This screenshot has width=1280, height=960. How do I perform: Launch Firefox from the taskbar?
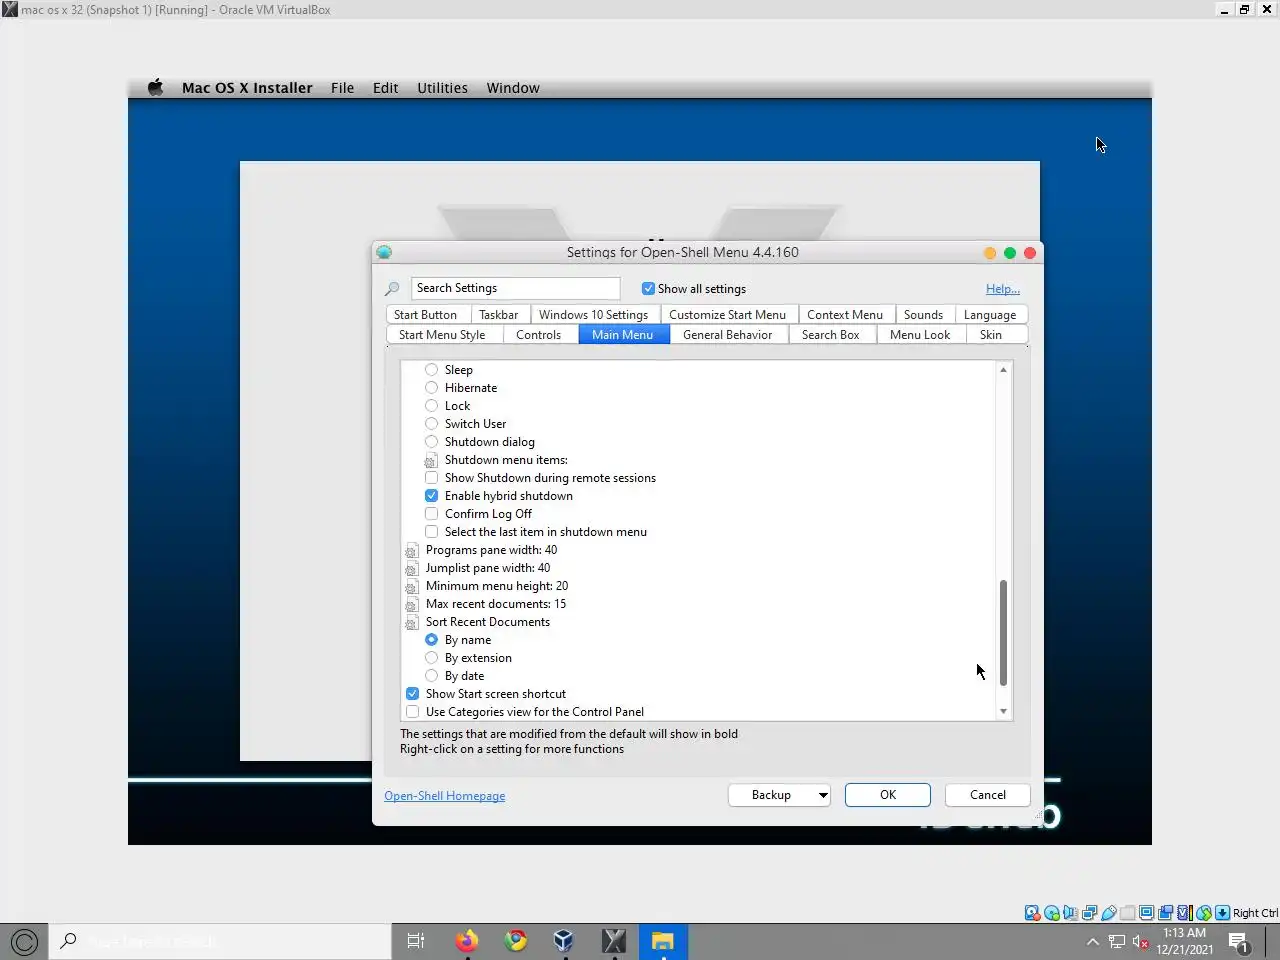coord(466,941)
